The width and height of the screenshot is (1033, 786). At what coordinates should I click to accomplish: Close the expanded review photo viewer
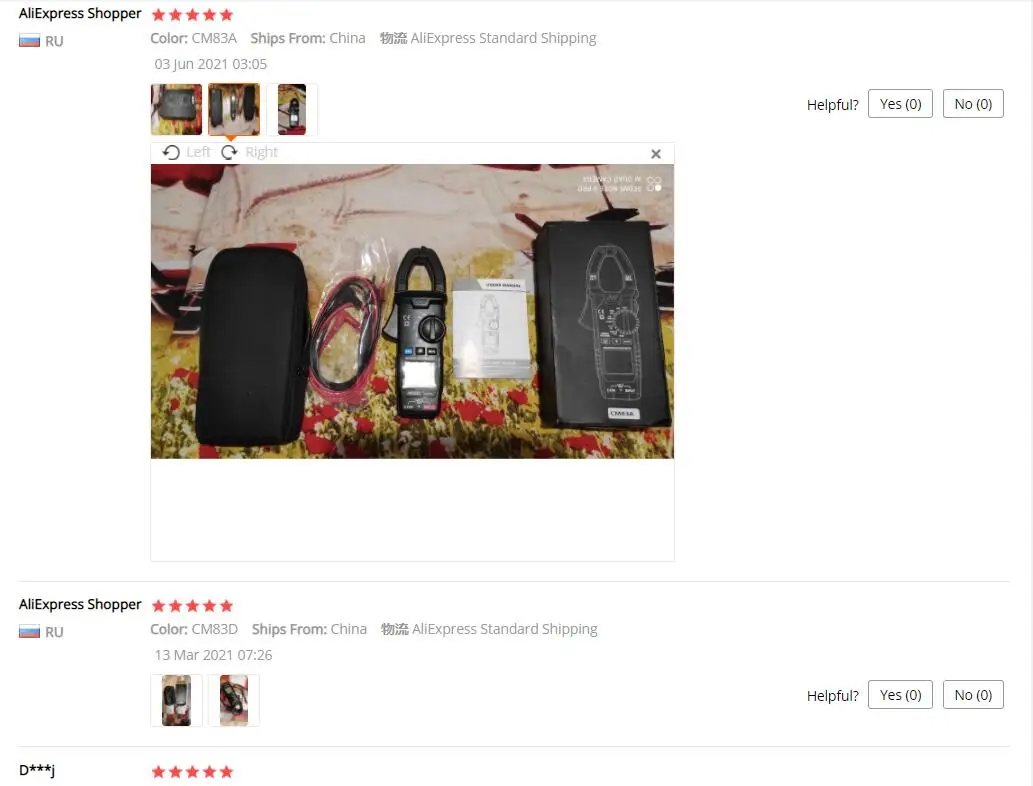656,154
